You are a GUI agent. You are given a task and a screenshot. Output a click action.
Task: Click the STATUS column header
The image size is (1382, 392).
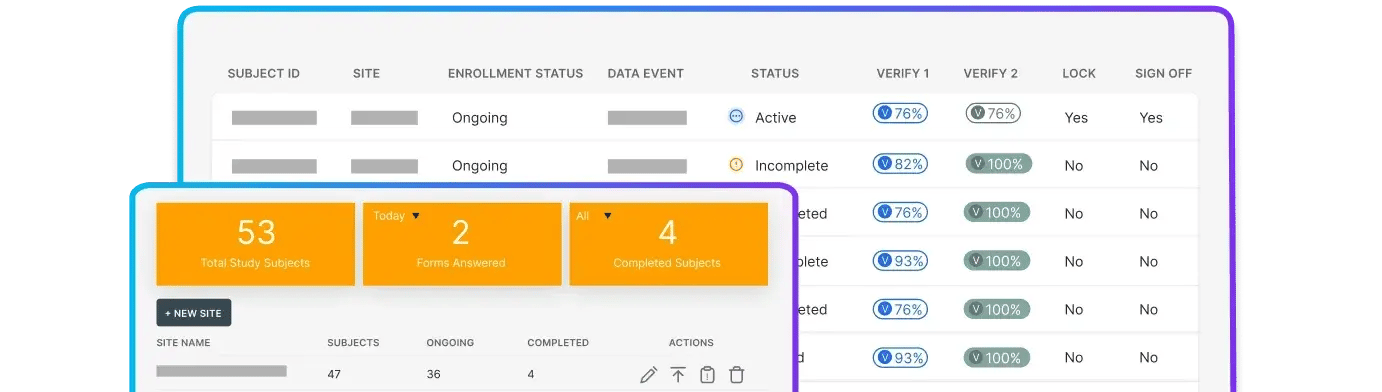pyautogui.click(x=775, y=73)
